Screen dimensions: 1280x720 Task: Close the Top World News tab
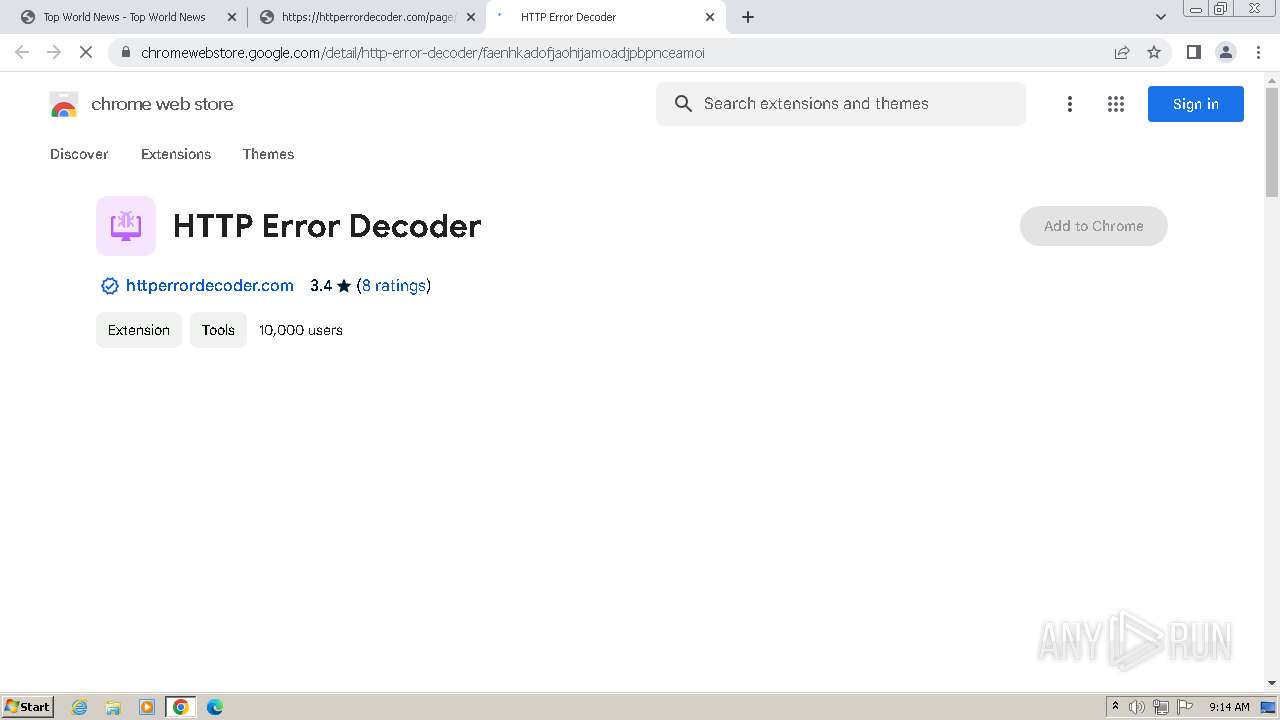pos(232,17)
